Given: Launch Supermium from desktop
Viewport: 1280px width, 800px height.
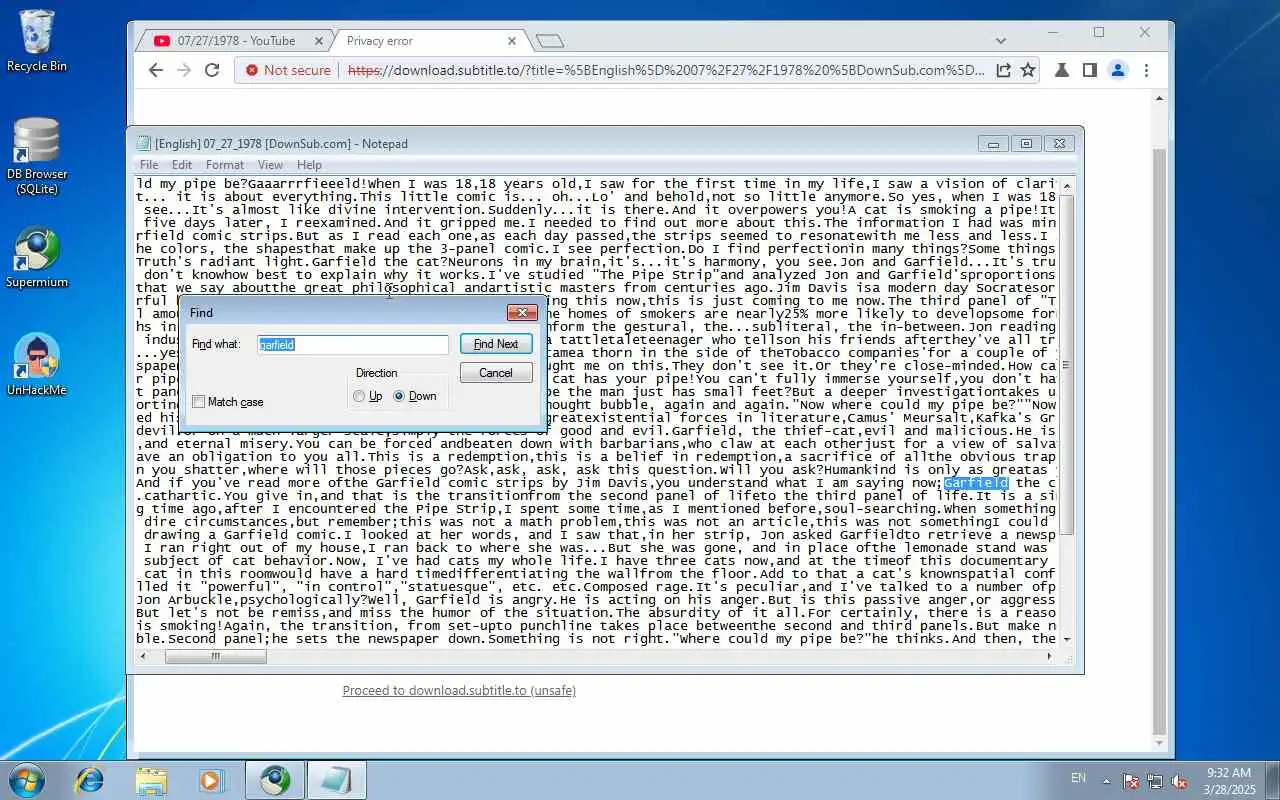Looking at the screenshot, I should tap(37, 258).
